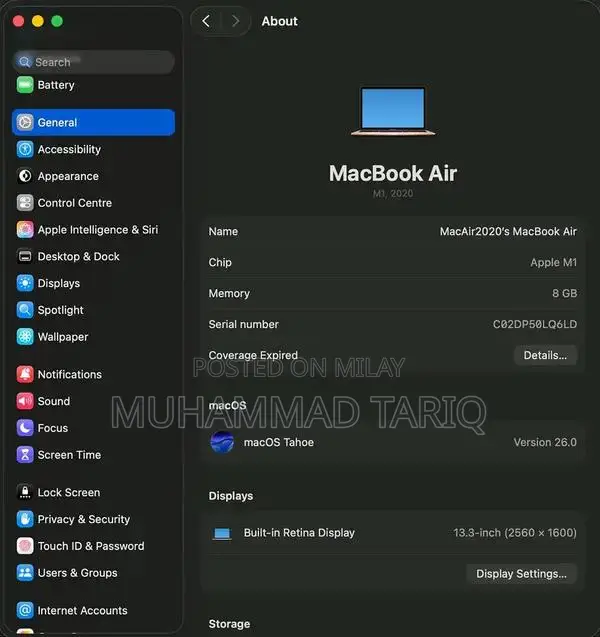This screenshot has width=600, height=637.
Task: Click the Apple M1 chip value
Action: click(x=553, y=262)
